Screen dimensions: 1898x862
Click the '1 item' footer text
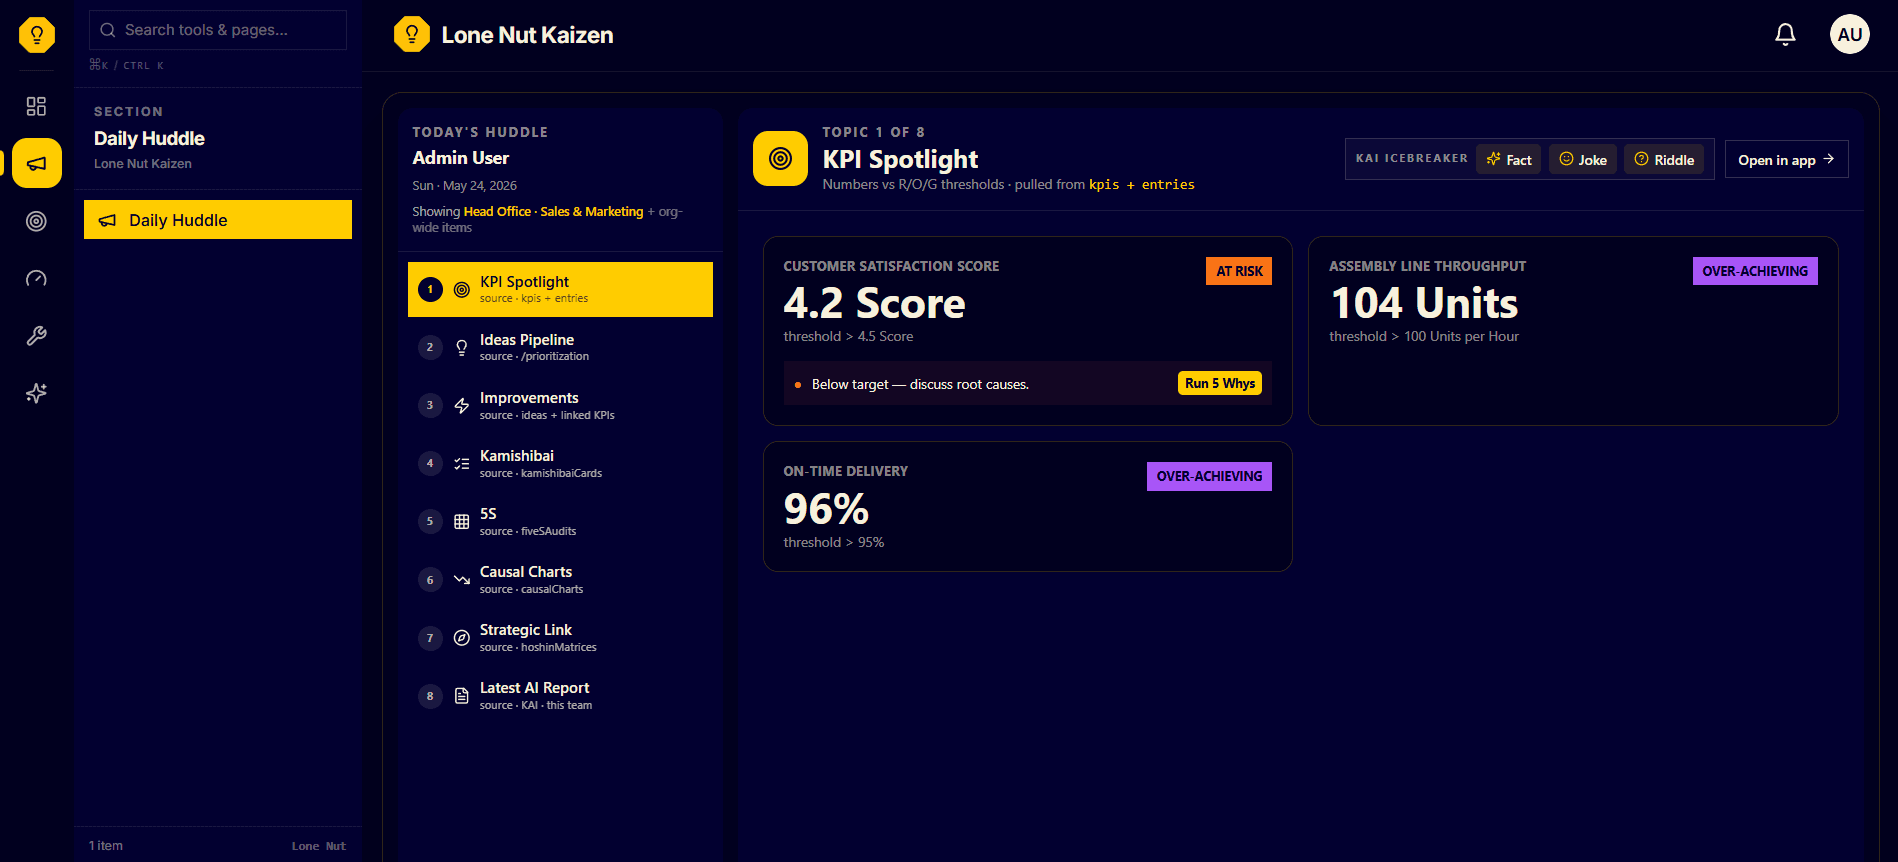106,845
